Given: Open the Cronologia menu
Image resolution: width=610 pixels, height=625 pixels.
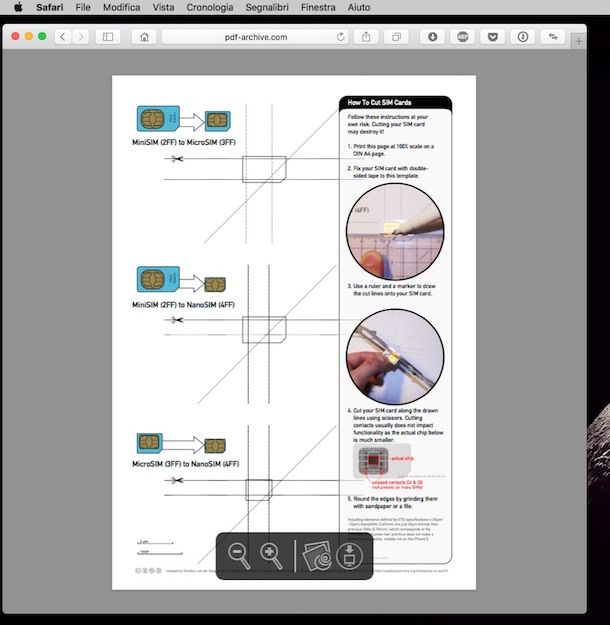Looking at the screenshot, I should pos(210,7).
